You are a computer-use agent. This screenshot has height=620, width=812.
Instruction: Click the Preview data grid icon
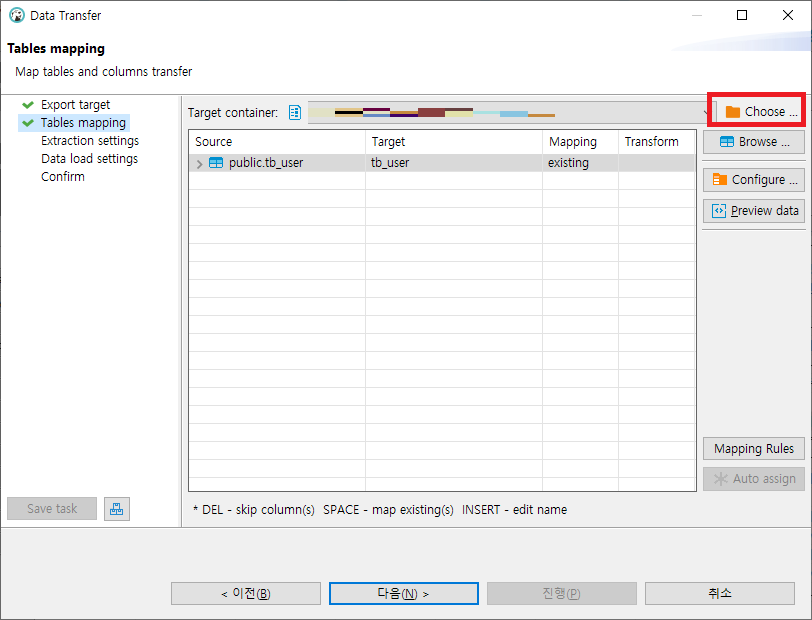(719, 210)
